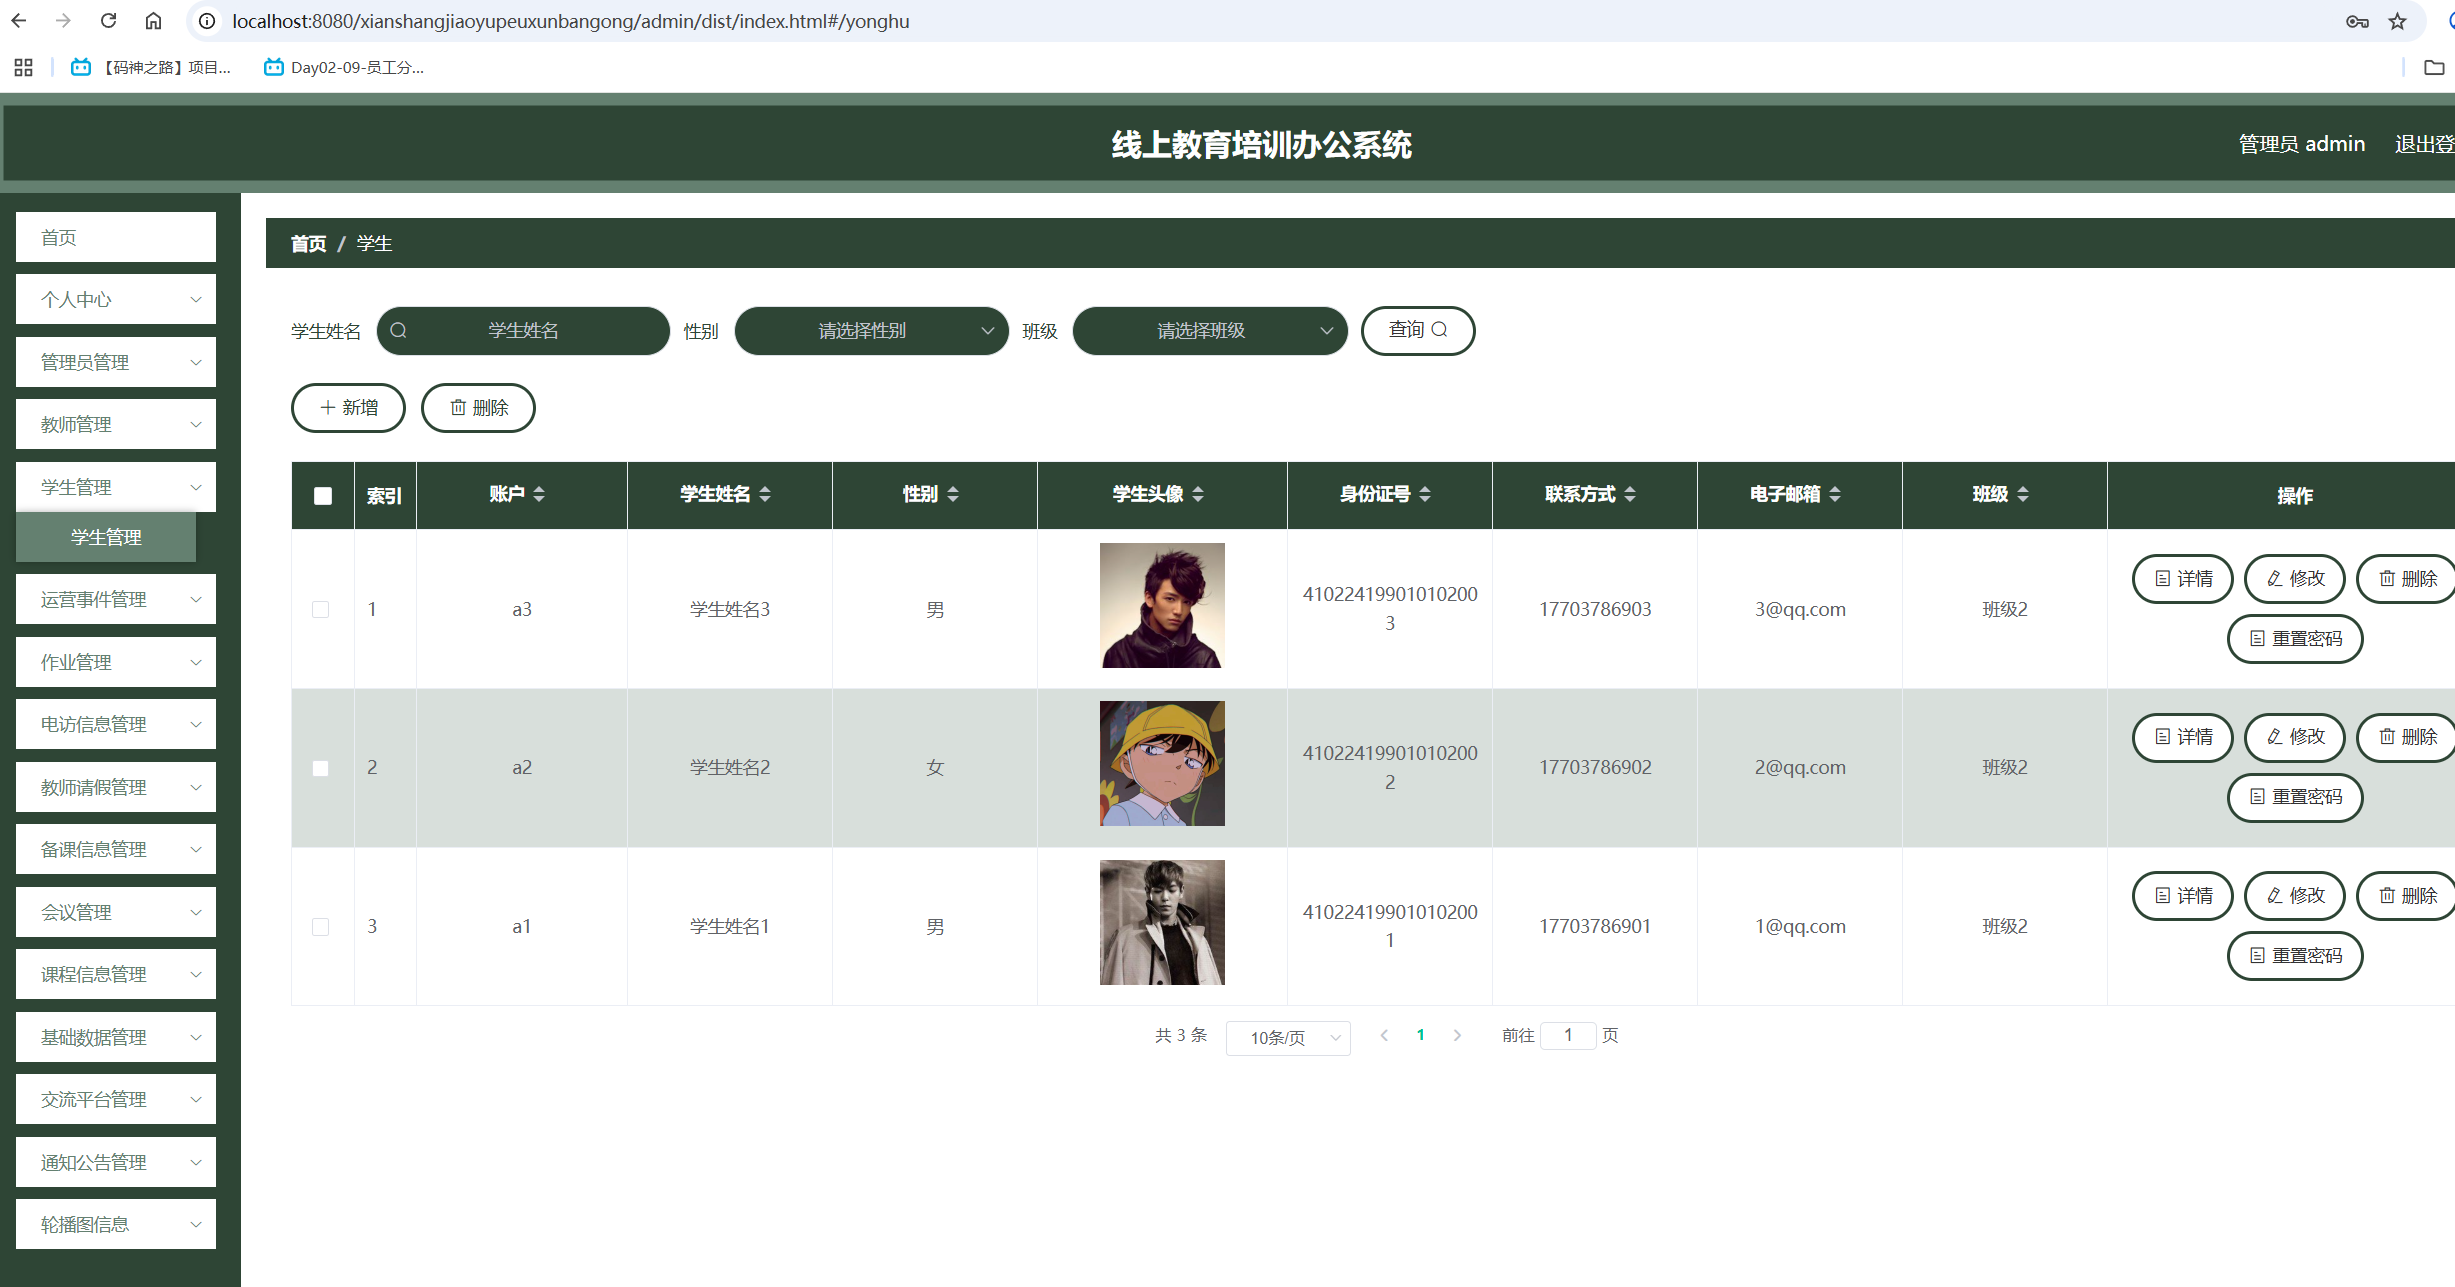Open the 请选择班级 dropdown

point(1210,331)
